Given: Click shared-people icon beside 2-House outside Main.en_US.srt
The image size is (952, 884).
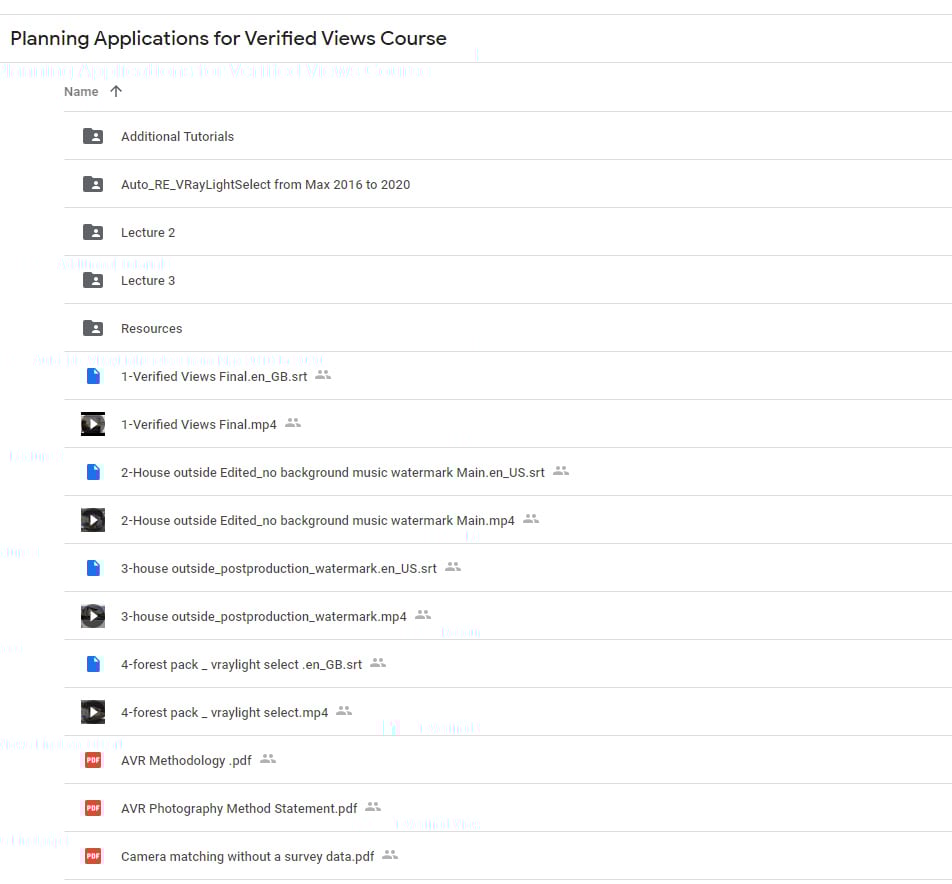Looking at the screenshot, I should pos(561,471).
